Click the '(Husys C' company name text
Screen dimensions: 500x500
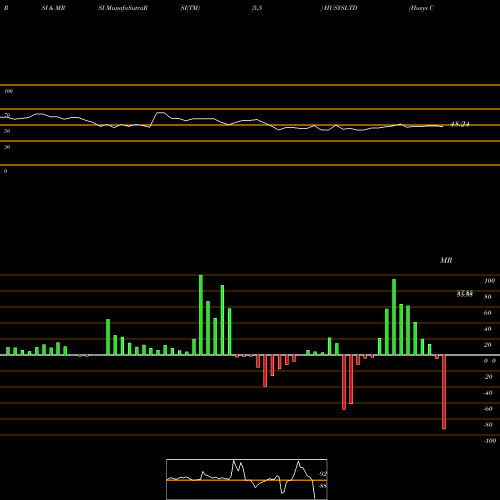(x=422, y=8)
